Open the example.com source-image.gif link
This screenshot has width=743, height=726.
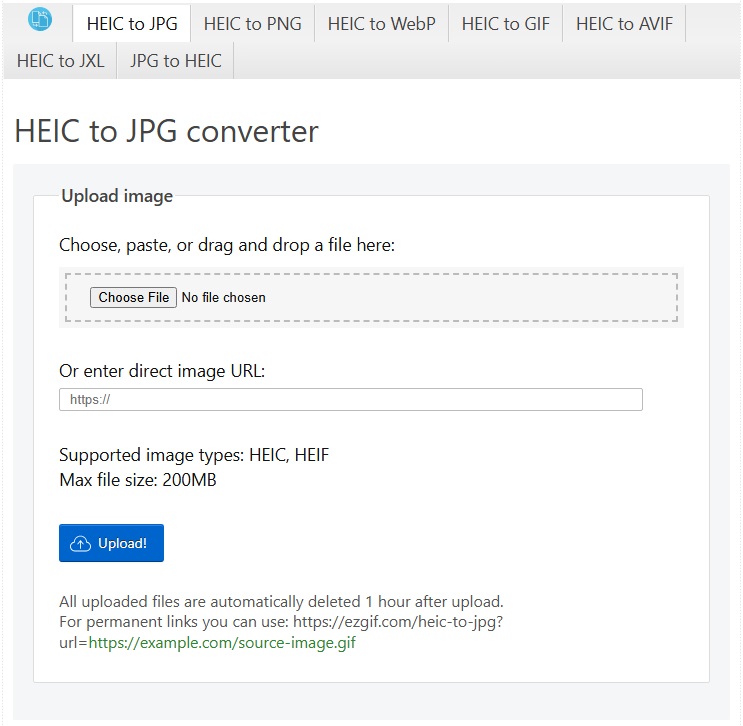click(222, 643)
